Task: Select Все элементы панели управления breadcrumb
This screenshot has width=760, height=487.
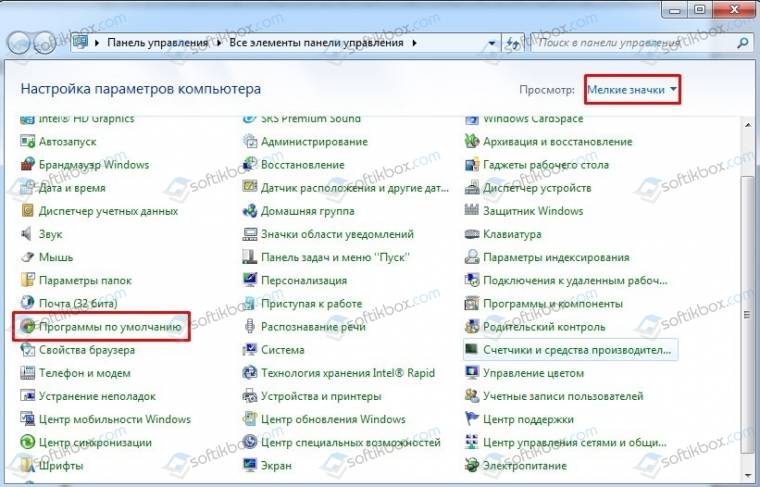Action: [x=315, y=43]
